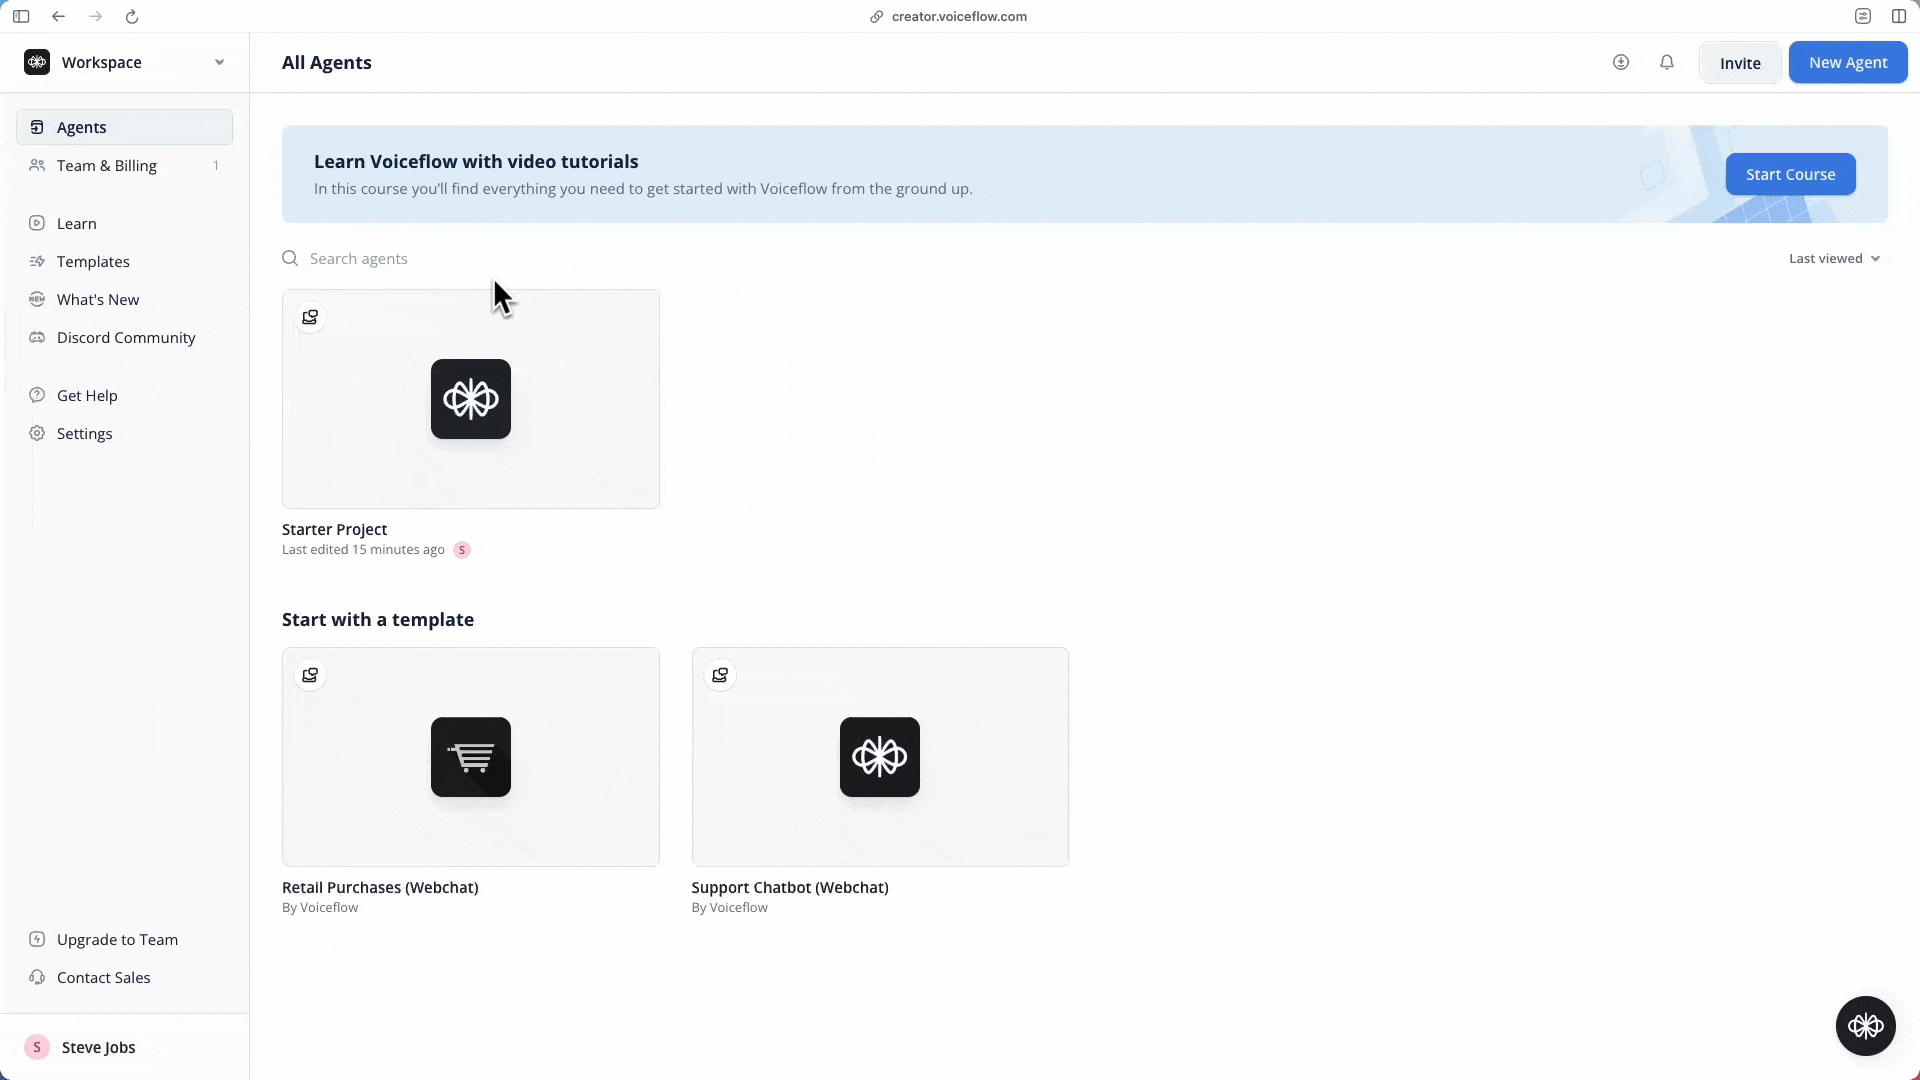The height and width of the screenshot is (1080, 1920).
Task: Click the Support Chatbot (Webchat) title
Action: coord(790,887)
